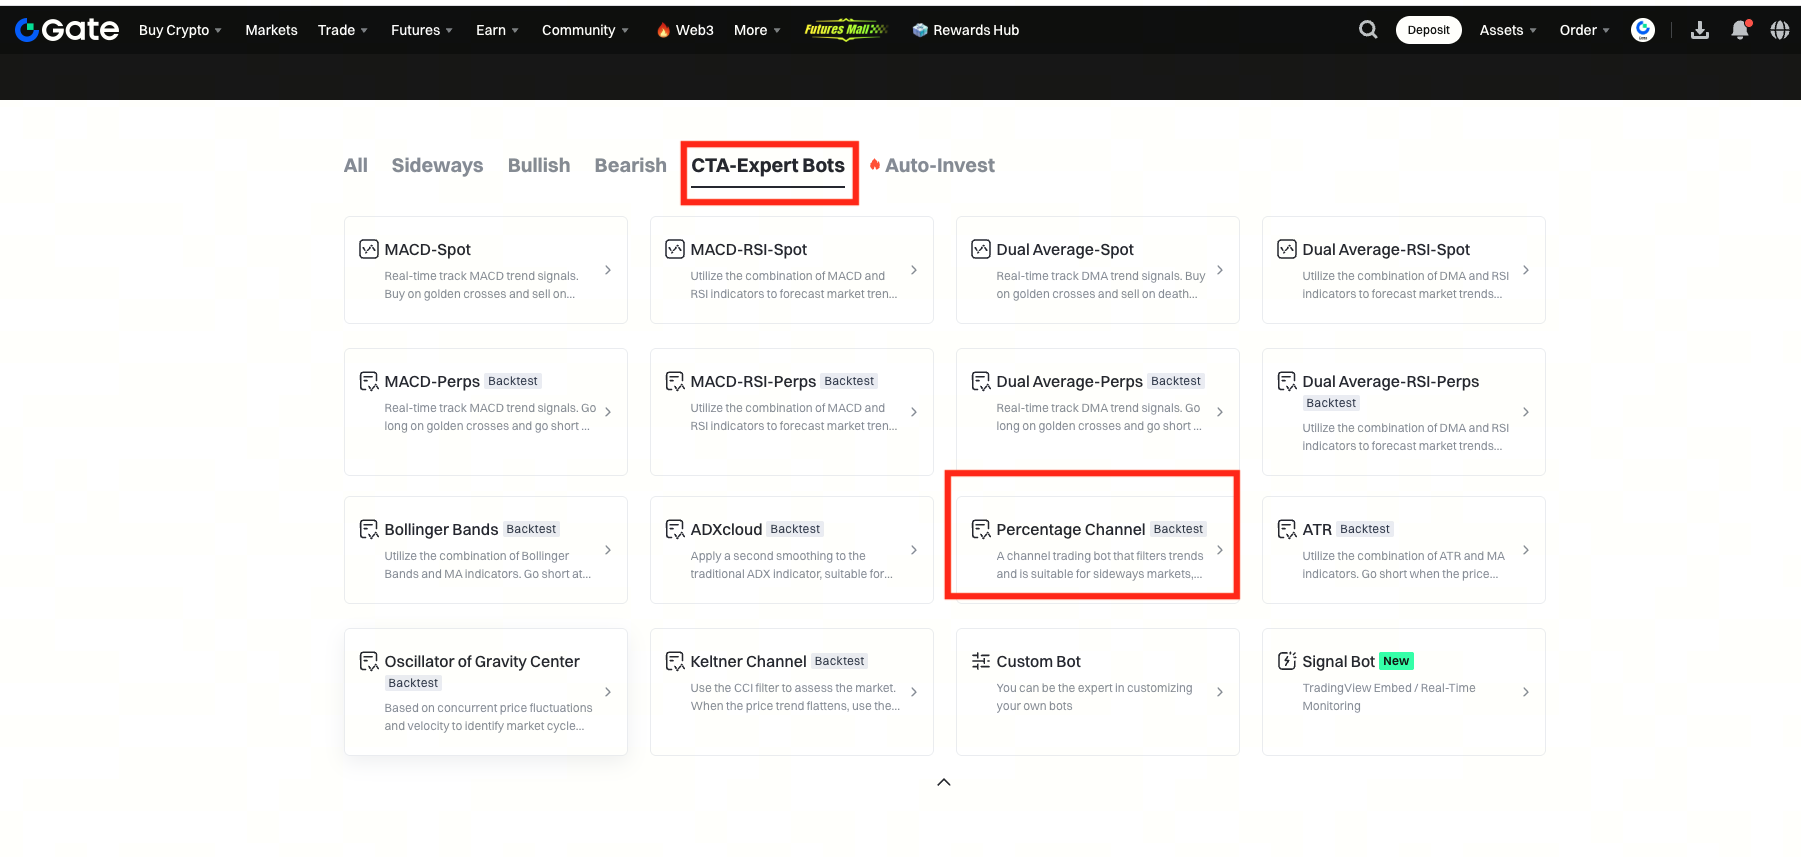Viewport: 1801px width, 857px height.
Task: Switch to the Sideways tab
Action: [437, 166]
